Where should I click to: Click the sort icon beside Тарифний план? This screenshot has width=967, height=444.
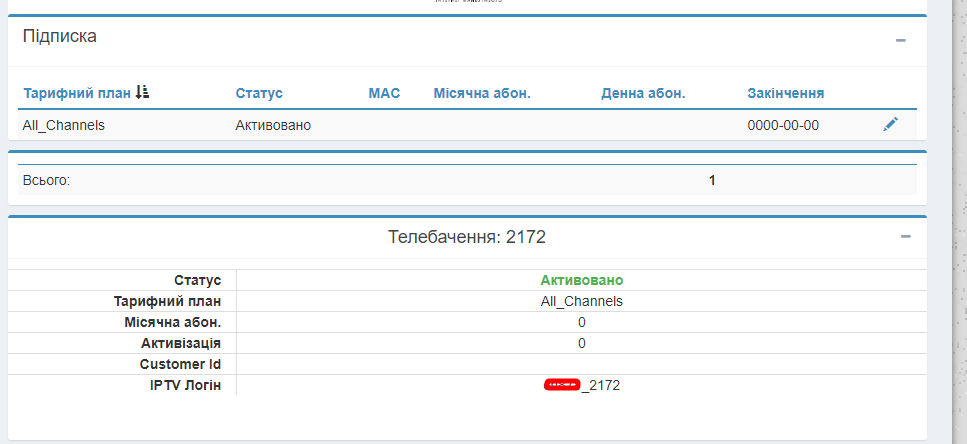(142, 93)
